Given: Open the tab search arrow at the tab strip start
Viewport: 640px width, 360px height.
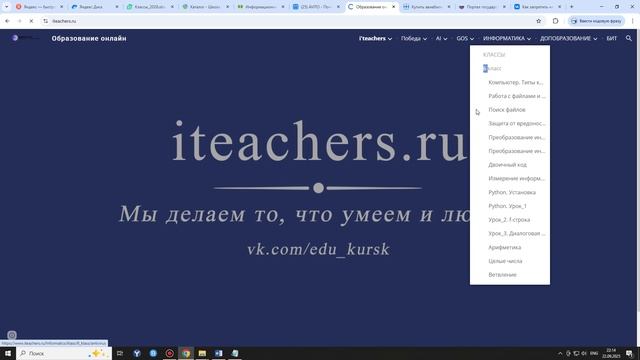Looking at the screenshot, I should 6,7.
